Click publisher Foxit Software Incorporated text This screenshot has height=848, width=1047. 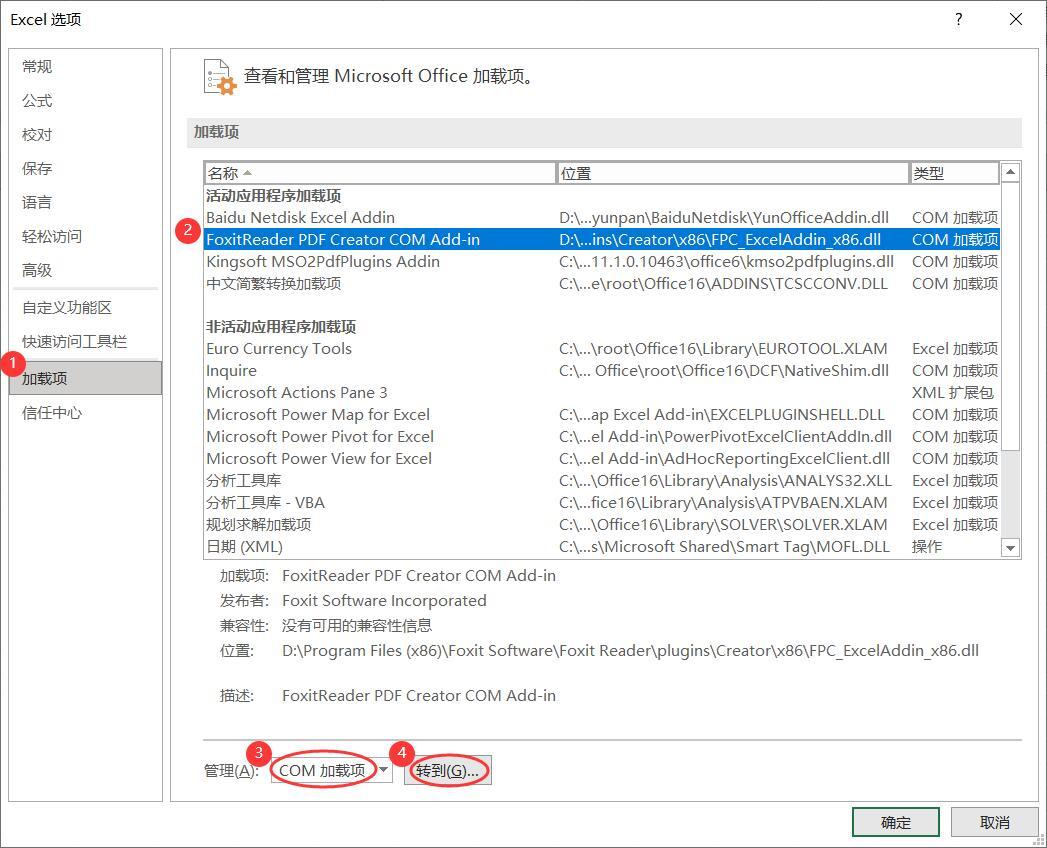(384, 600)
